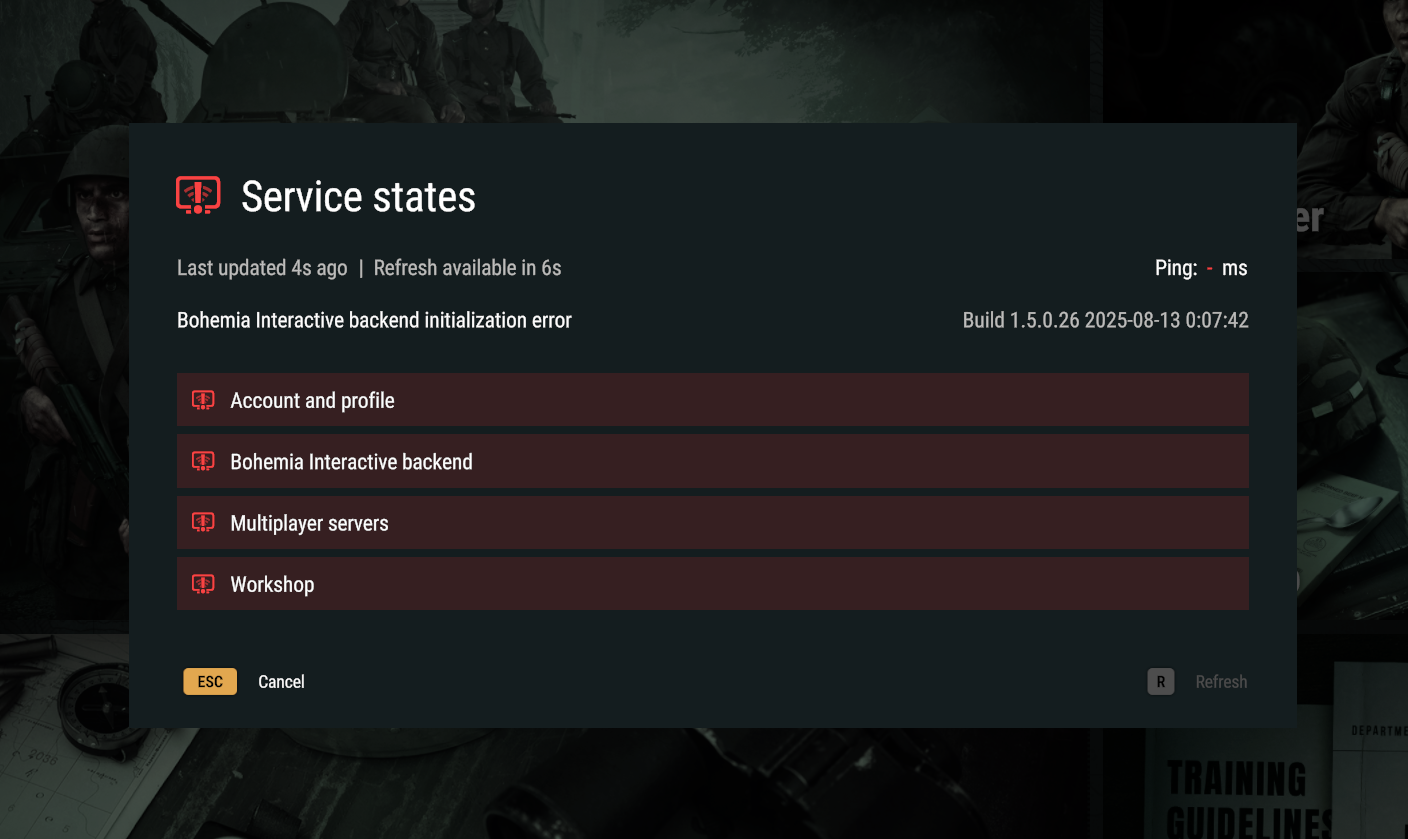
Task: Click the Multiplayer servers status icon
Action: click(203, 523)
